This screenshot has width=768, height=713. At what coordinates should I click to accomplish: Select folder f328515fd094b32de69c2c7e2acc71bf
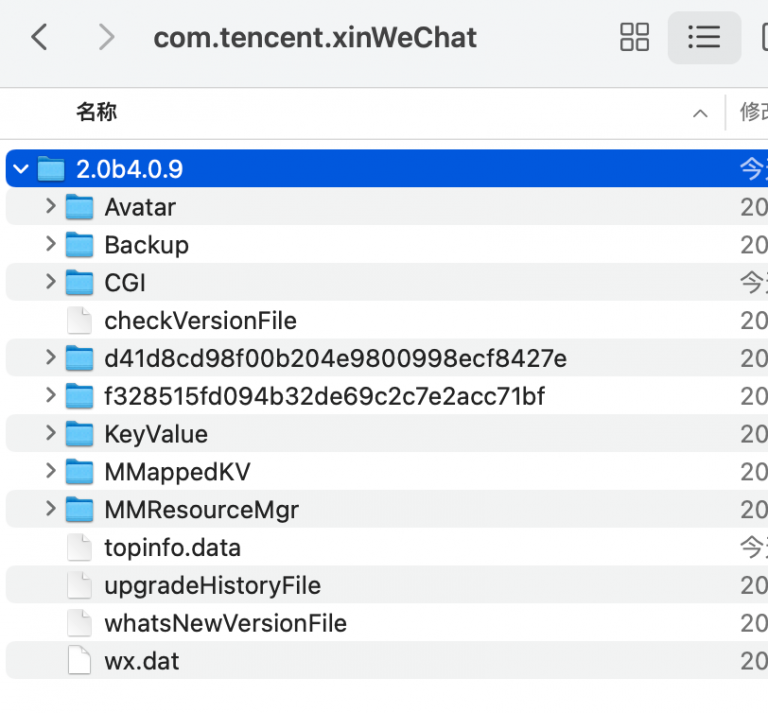[324, 397]
